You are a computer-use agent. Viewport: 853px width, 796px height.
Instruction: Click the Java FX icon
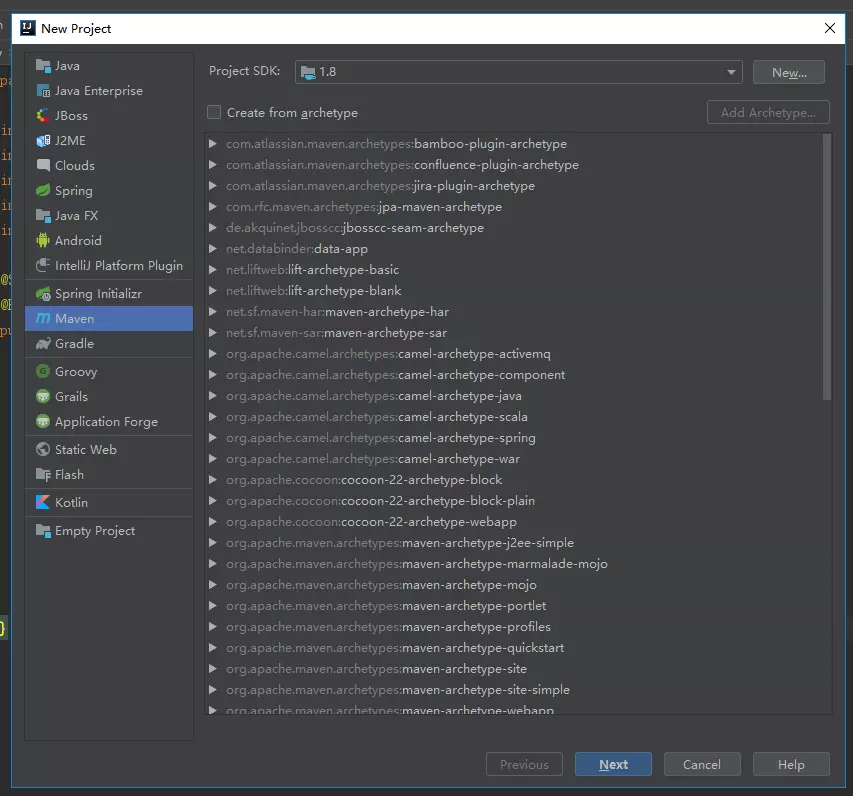43,215
